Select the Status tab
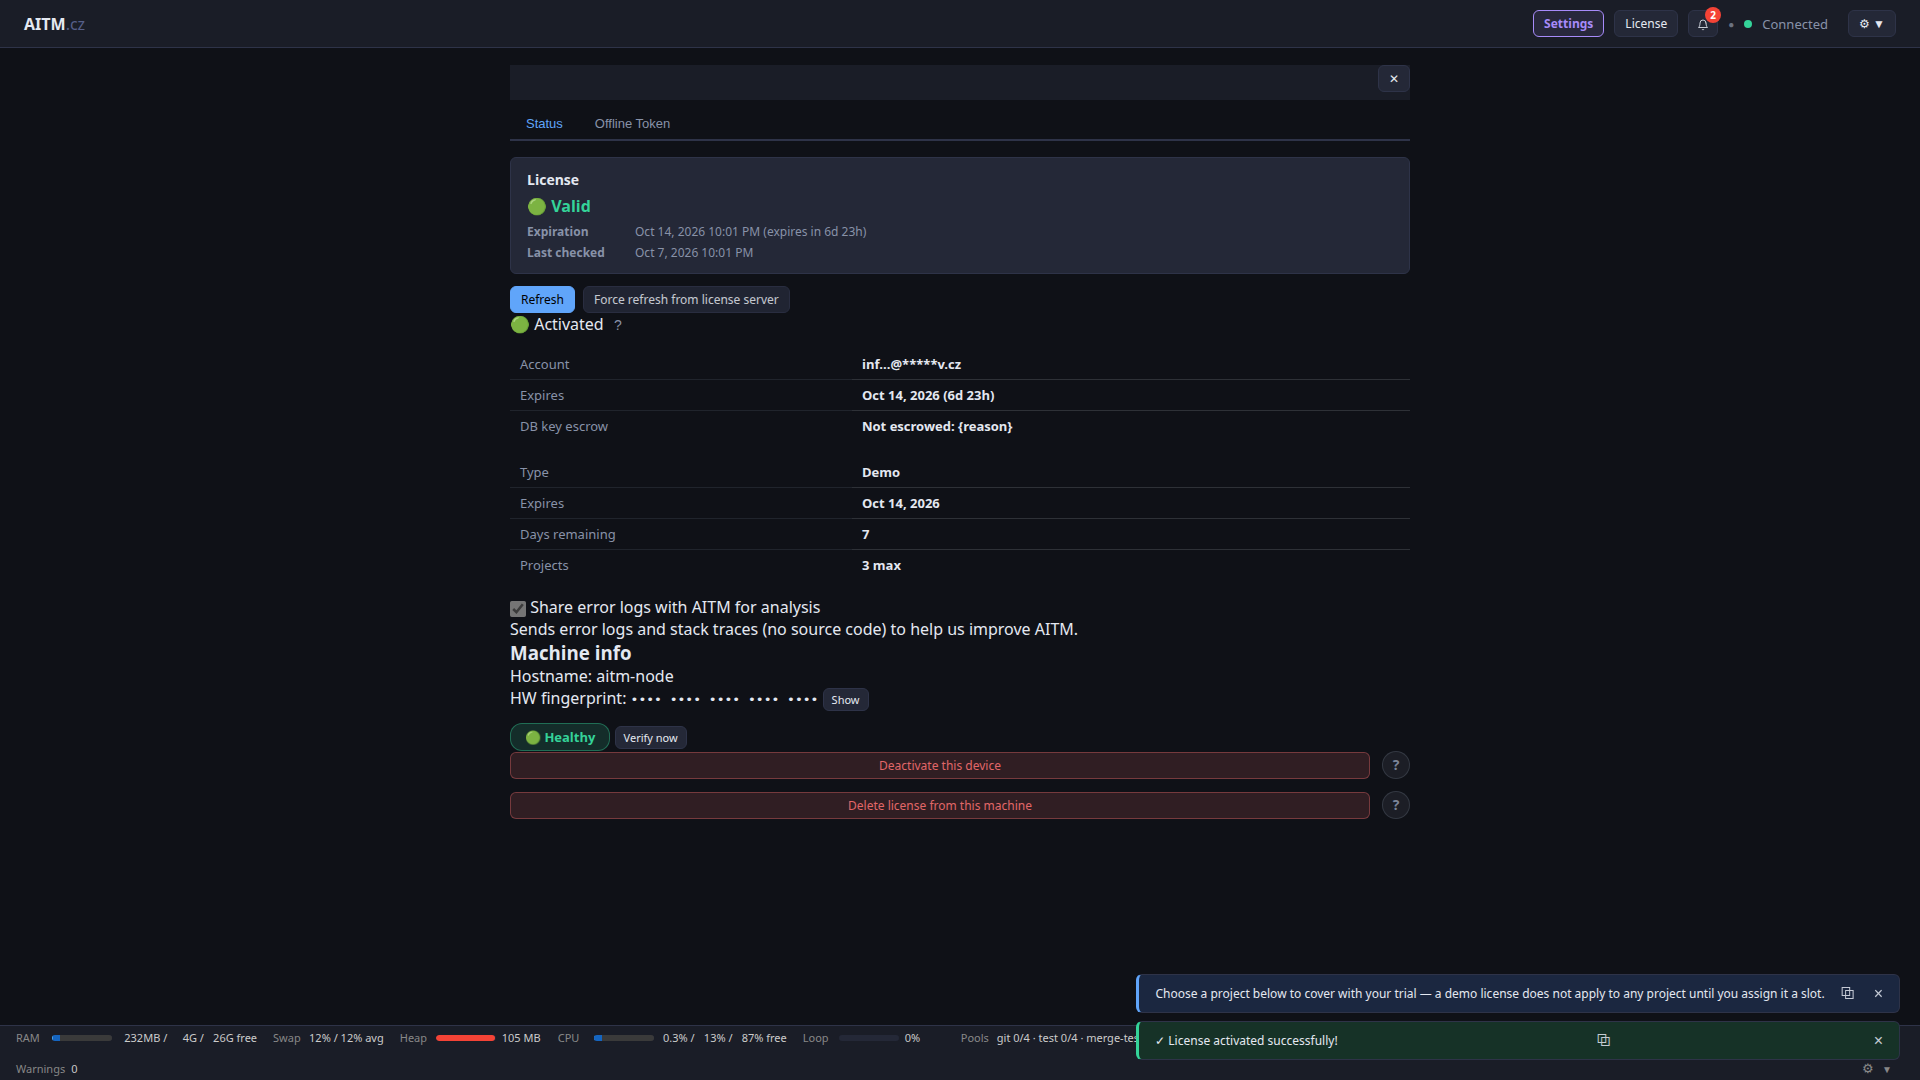 coord(544,124)
